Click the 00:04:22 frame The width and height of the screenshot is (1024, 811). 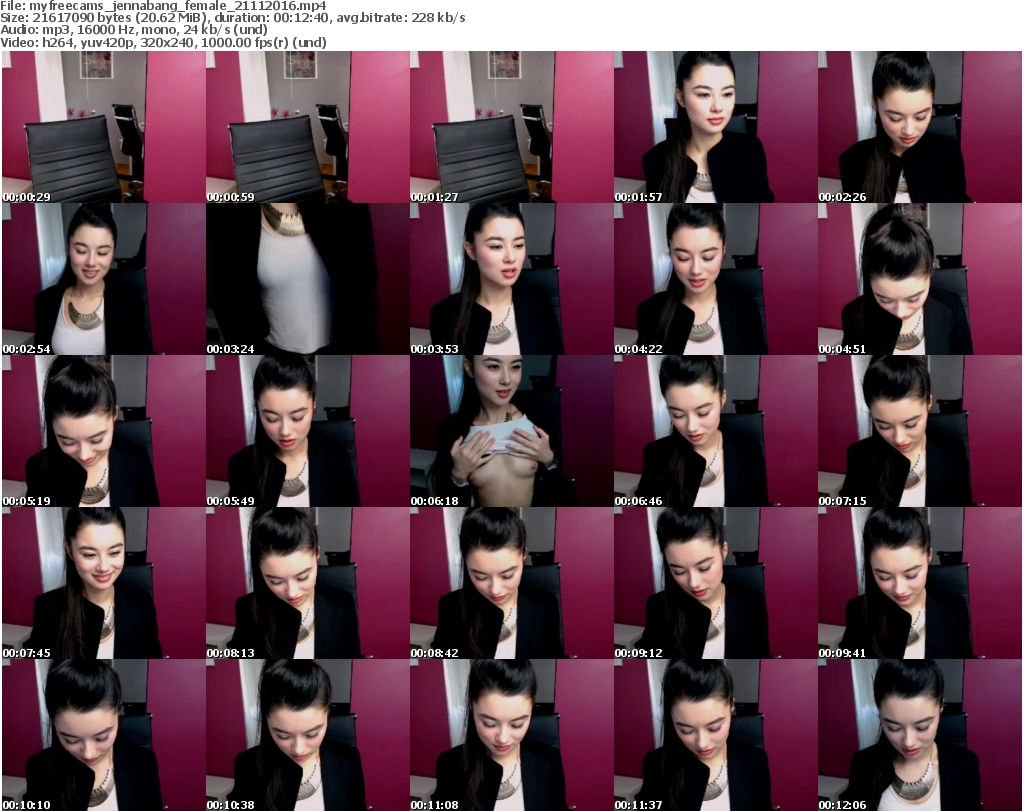[x=716, y=279]
